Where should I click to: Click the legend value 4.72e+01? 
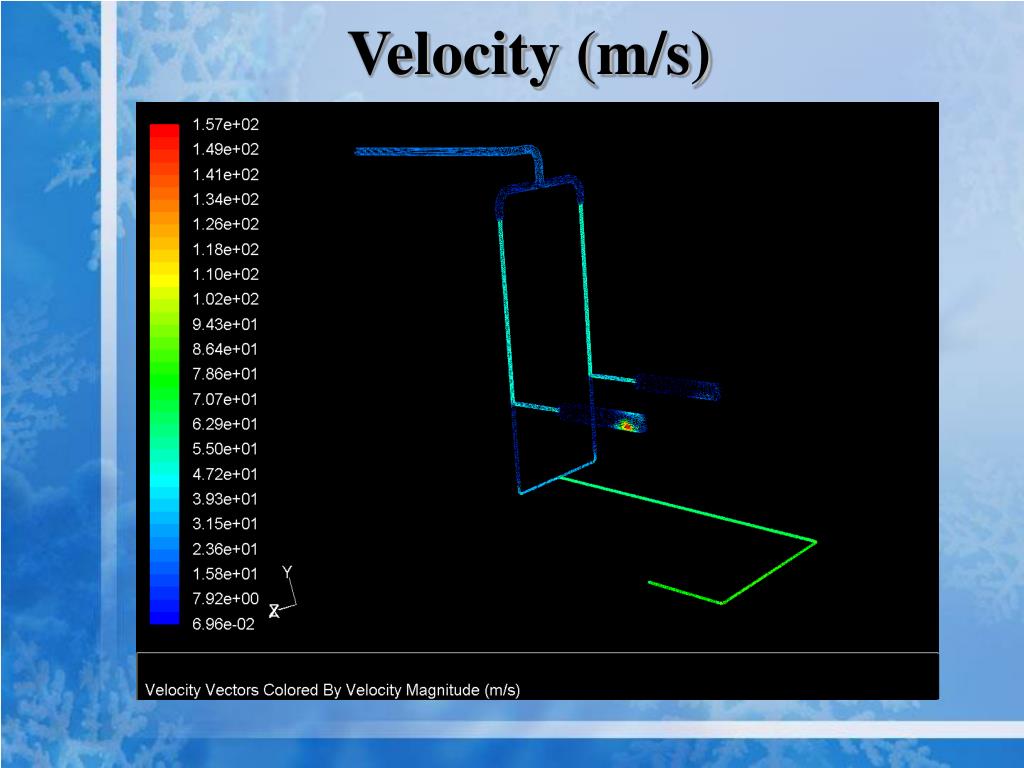tap(225, 474)
